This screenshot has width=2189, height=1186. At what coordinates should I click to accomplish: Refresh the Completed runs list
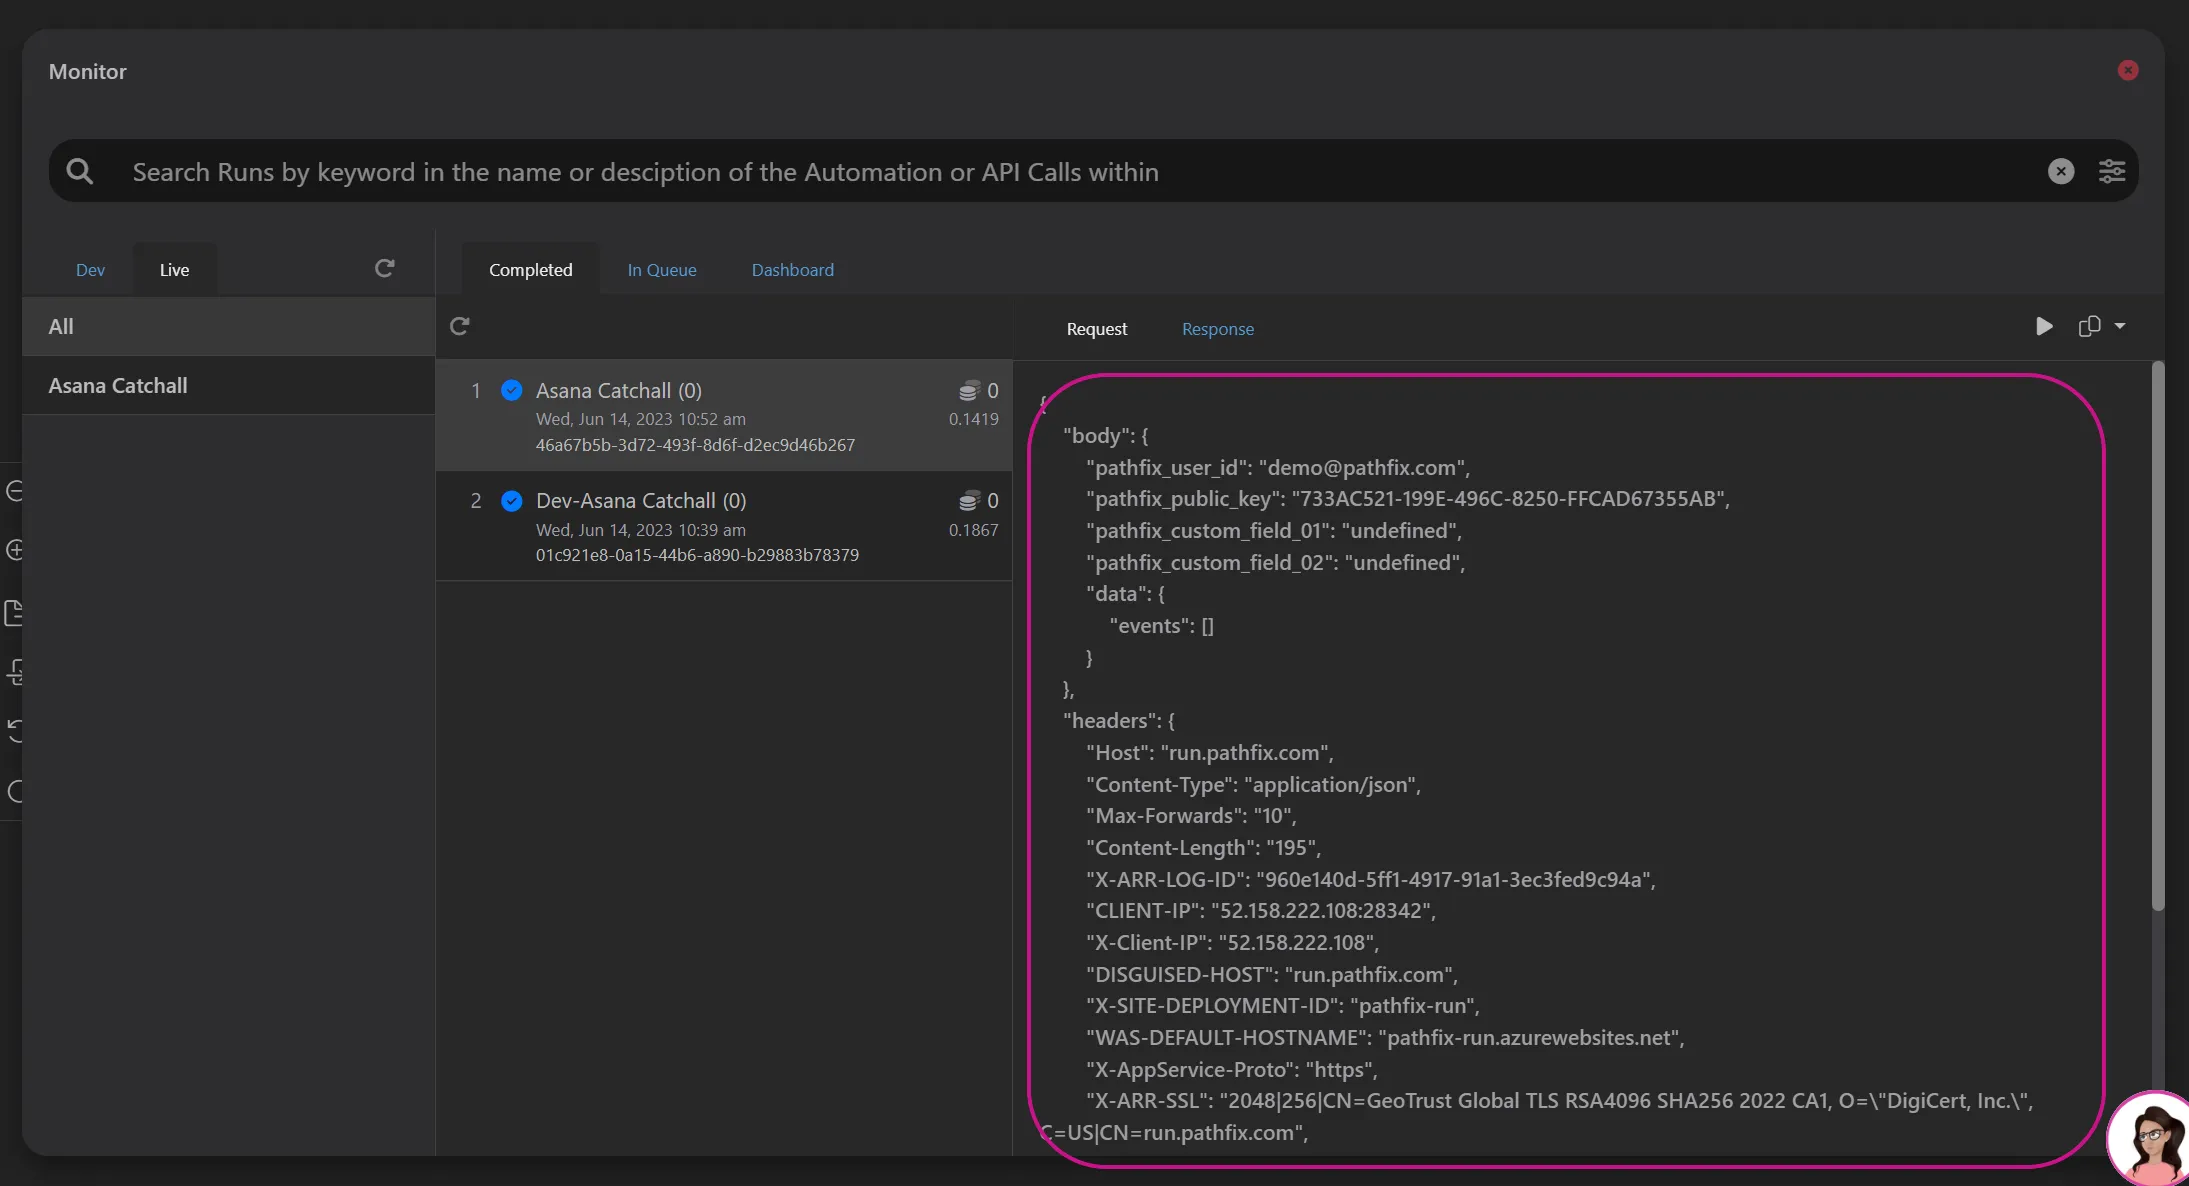[460, 326]
